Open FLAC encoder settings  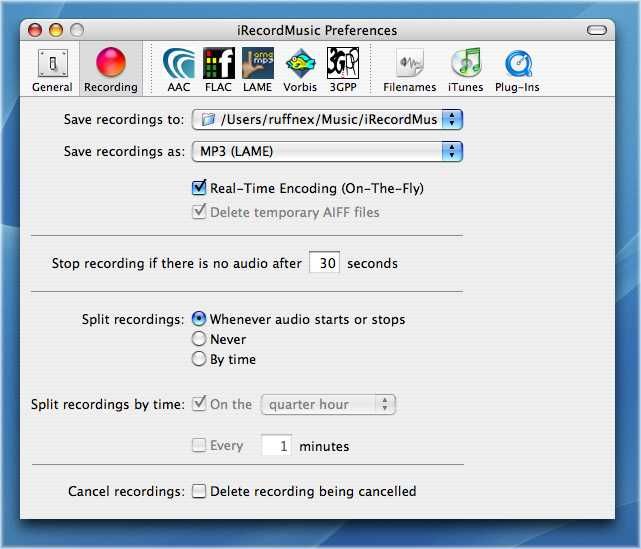pyautogui.click(x=219, y=69)
